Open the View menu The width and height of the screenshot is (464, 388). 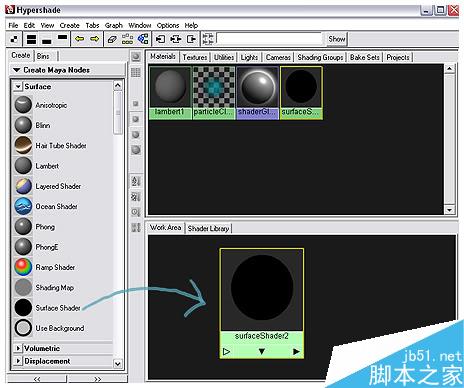point(47,25)
